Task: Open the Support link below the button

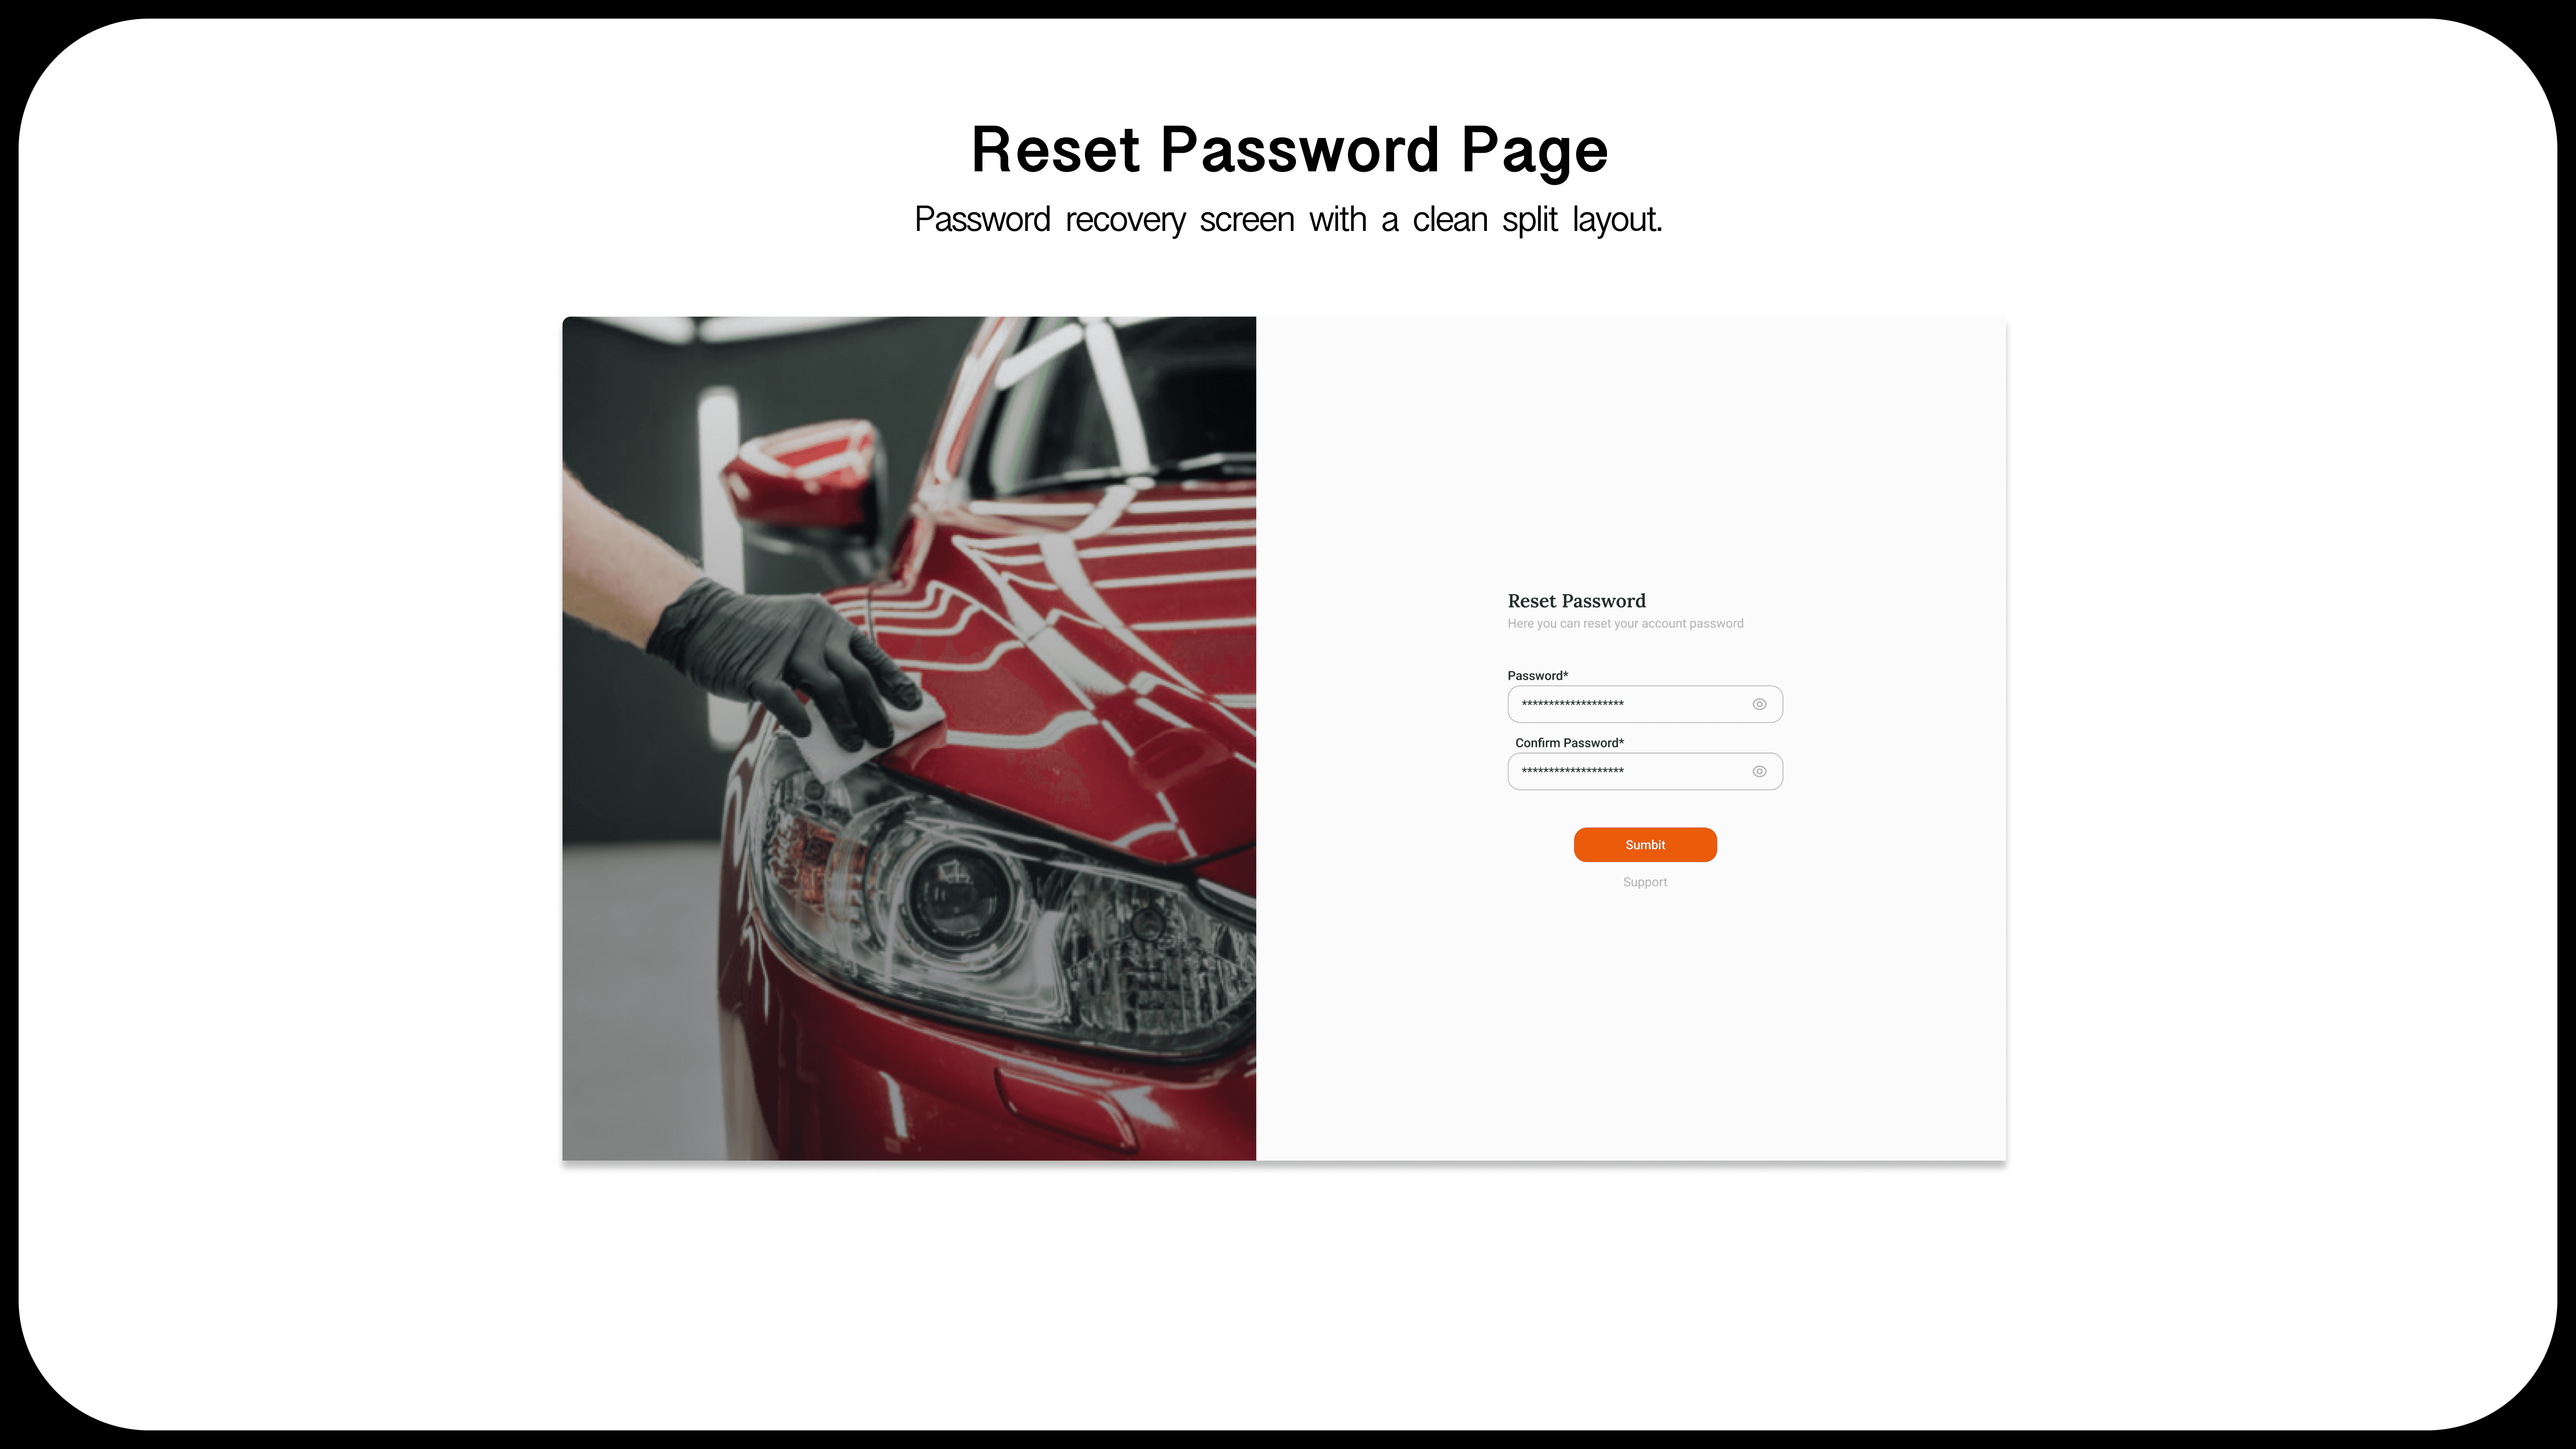Action: [1645, 882]
